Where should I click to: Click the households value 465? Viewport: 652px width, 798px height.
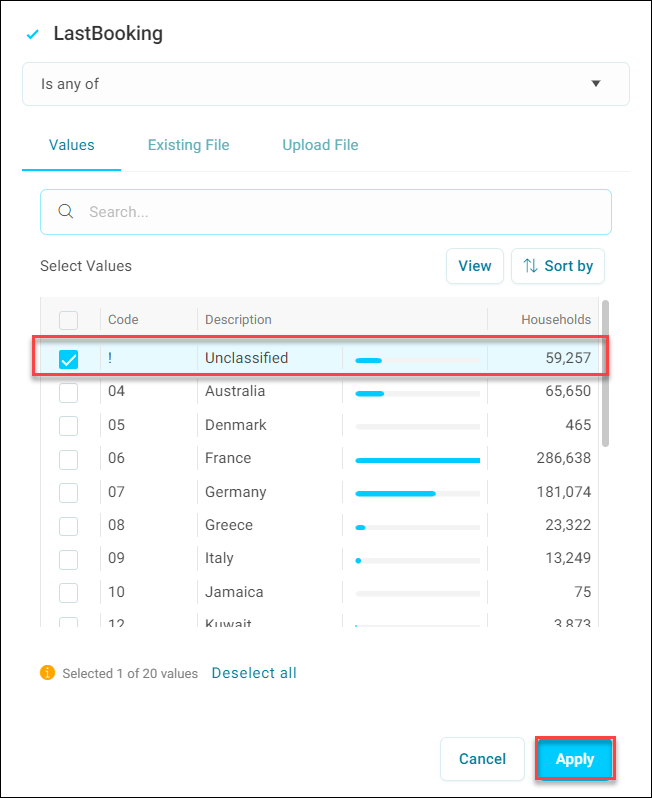[x=578, y=424]
